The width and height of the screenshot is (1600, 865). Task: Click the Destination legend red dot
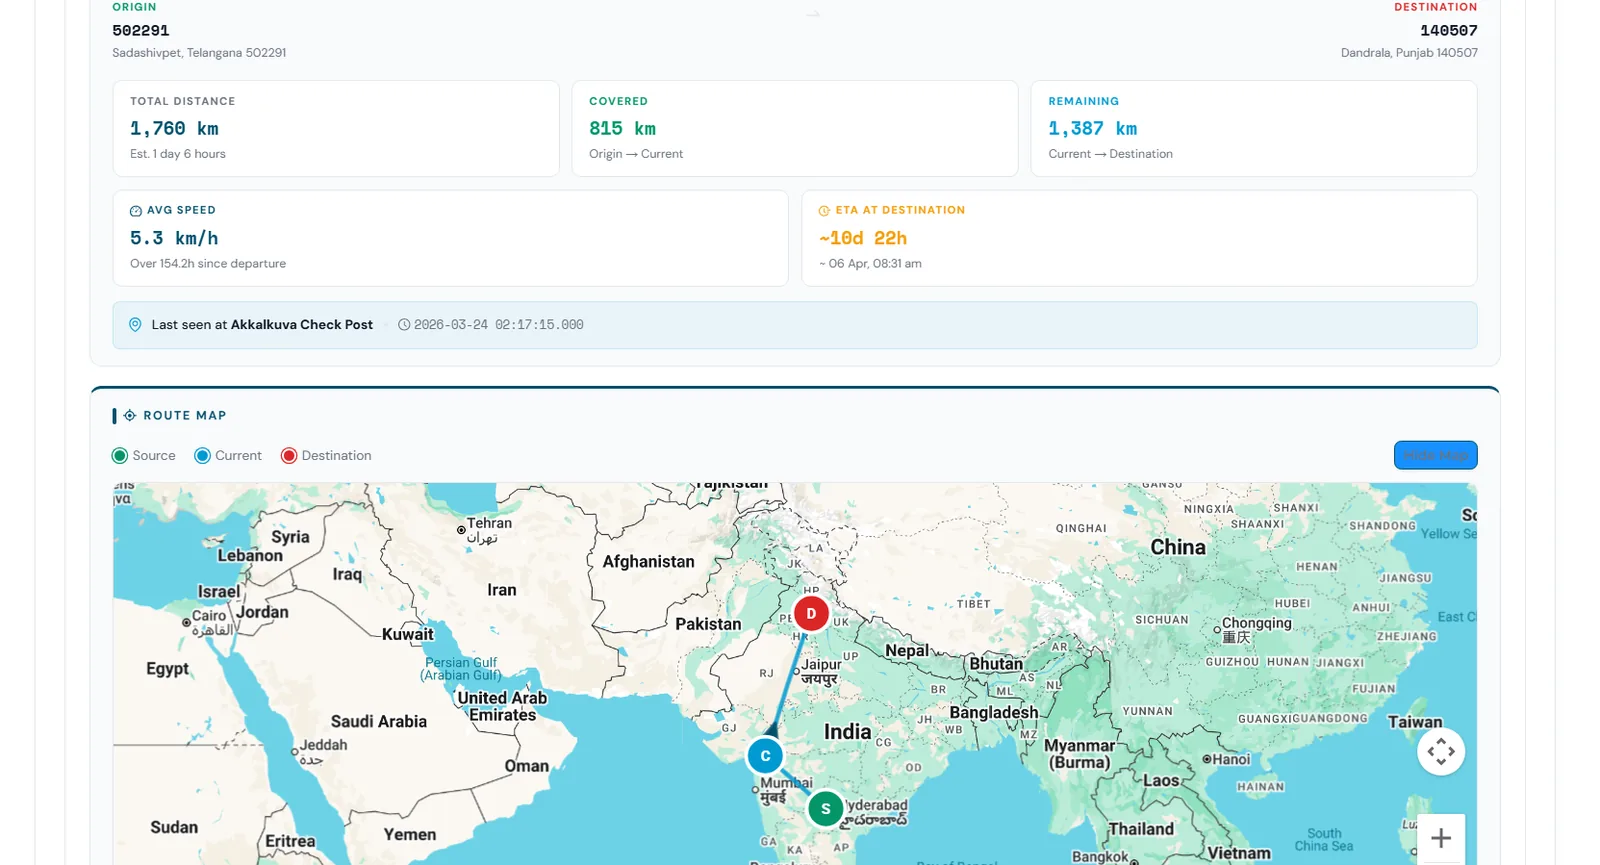(289, 456)
